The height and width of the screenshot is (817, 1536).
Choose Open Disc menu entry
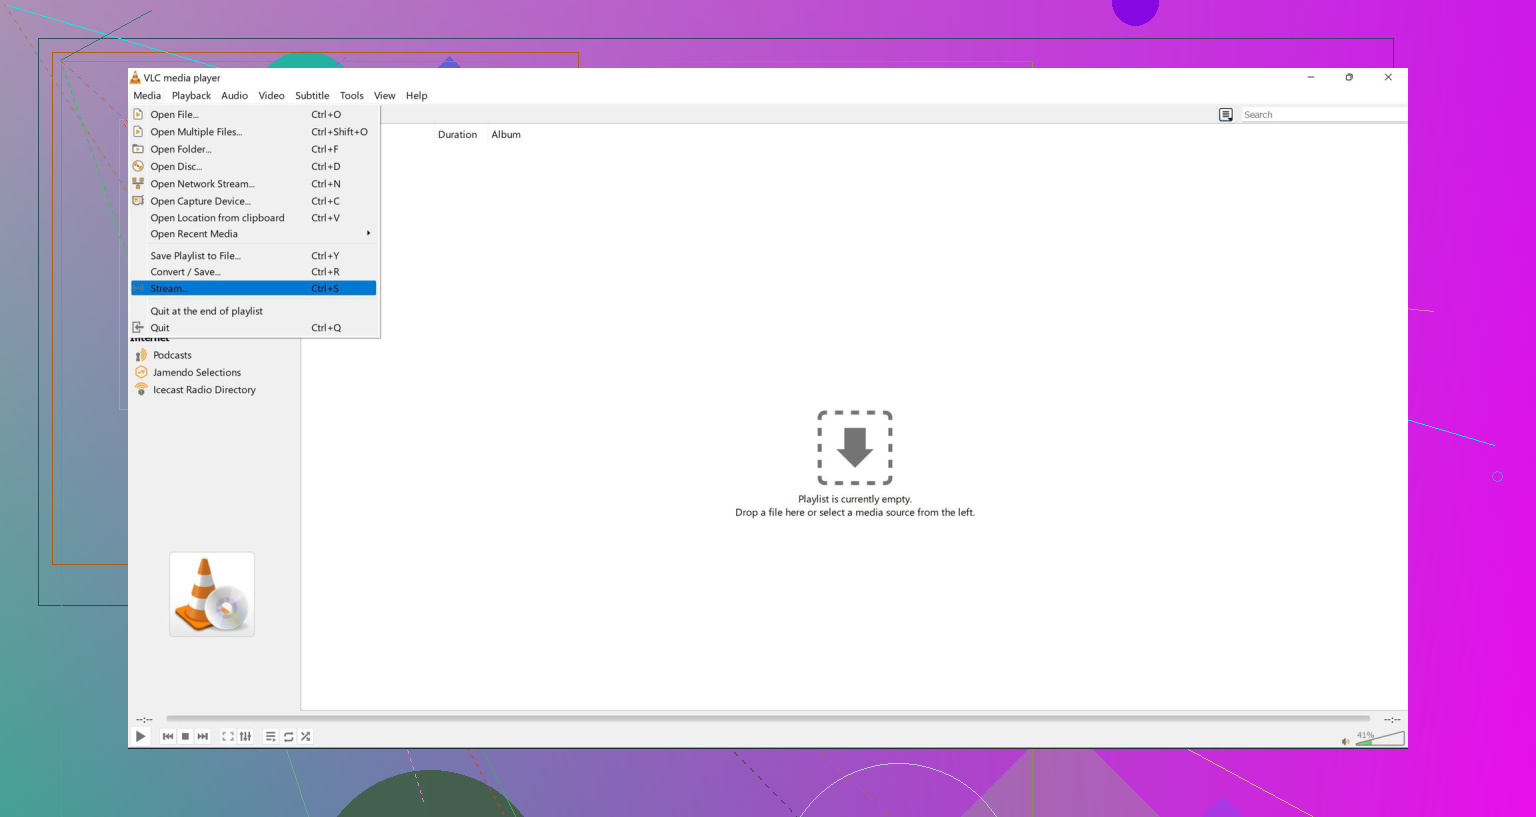tap(254, 167)
